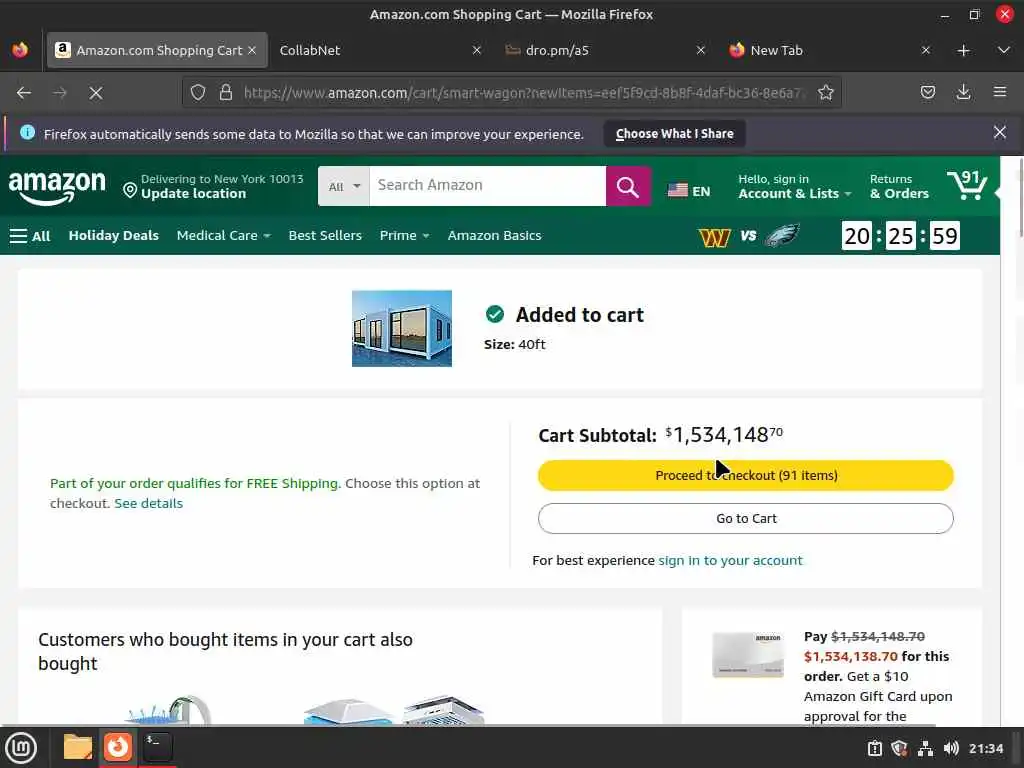Open See details shipping link
The width and height of the screenshot is (1024, 768).
(148, 504)
